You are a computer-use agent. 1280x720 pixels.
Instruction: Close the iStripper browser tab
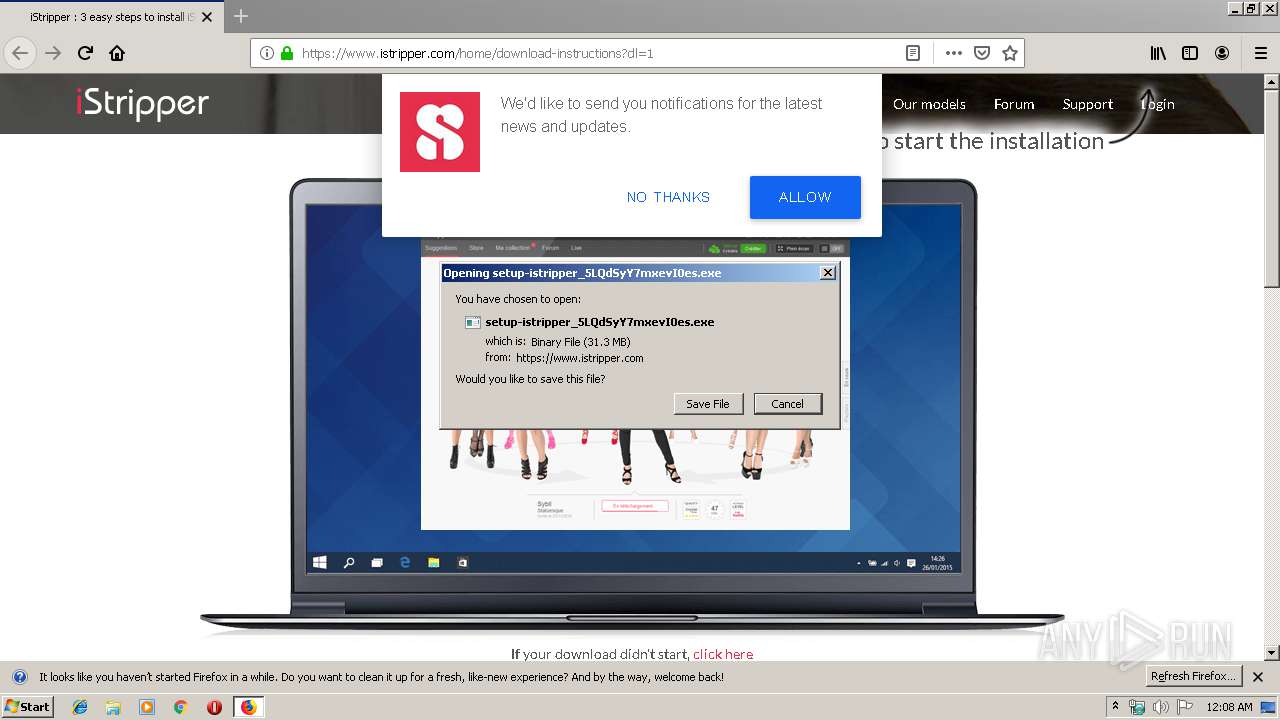pyautogui.click(x=209, y=17)
